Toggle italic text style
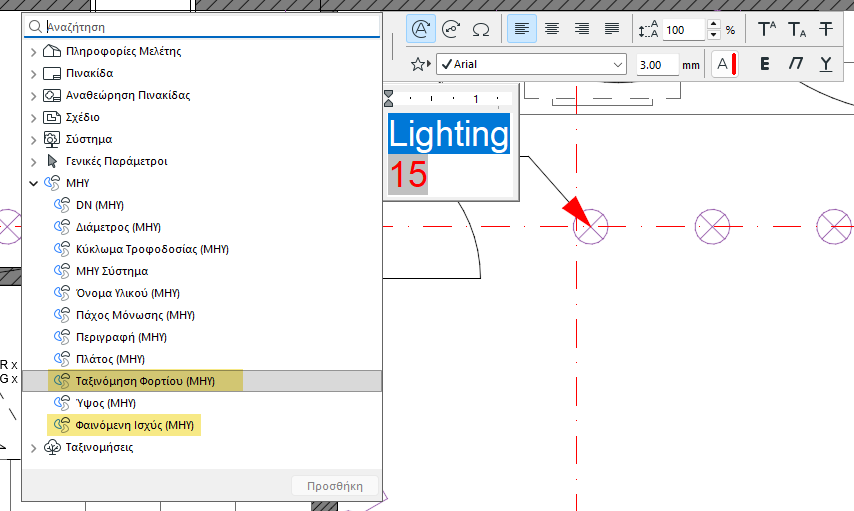 click(796, 64)
